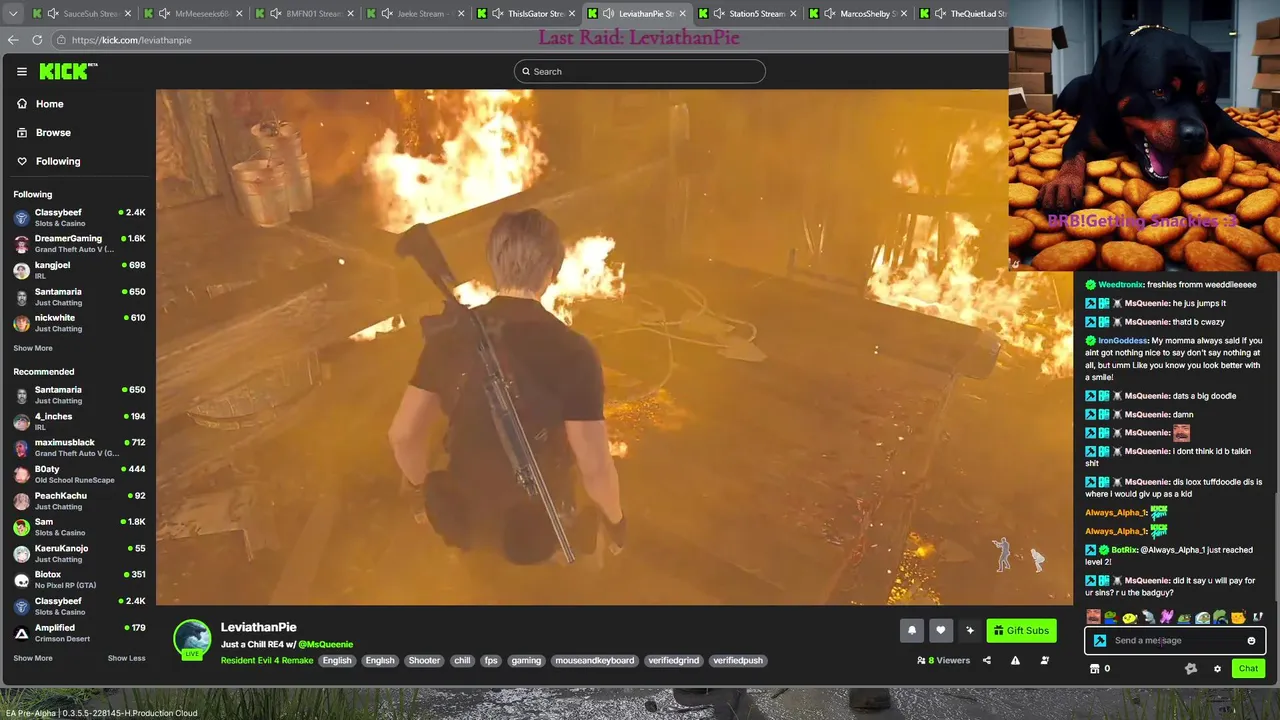The image size is (1280, 720).
Task: Open the Kick hamburger menu
Action: coord(21,71)
